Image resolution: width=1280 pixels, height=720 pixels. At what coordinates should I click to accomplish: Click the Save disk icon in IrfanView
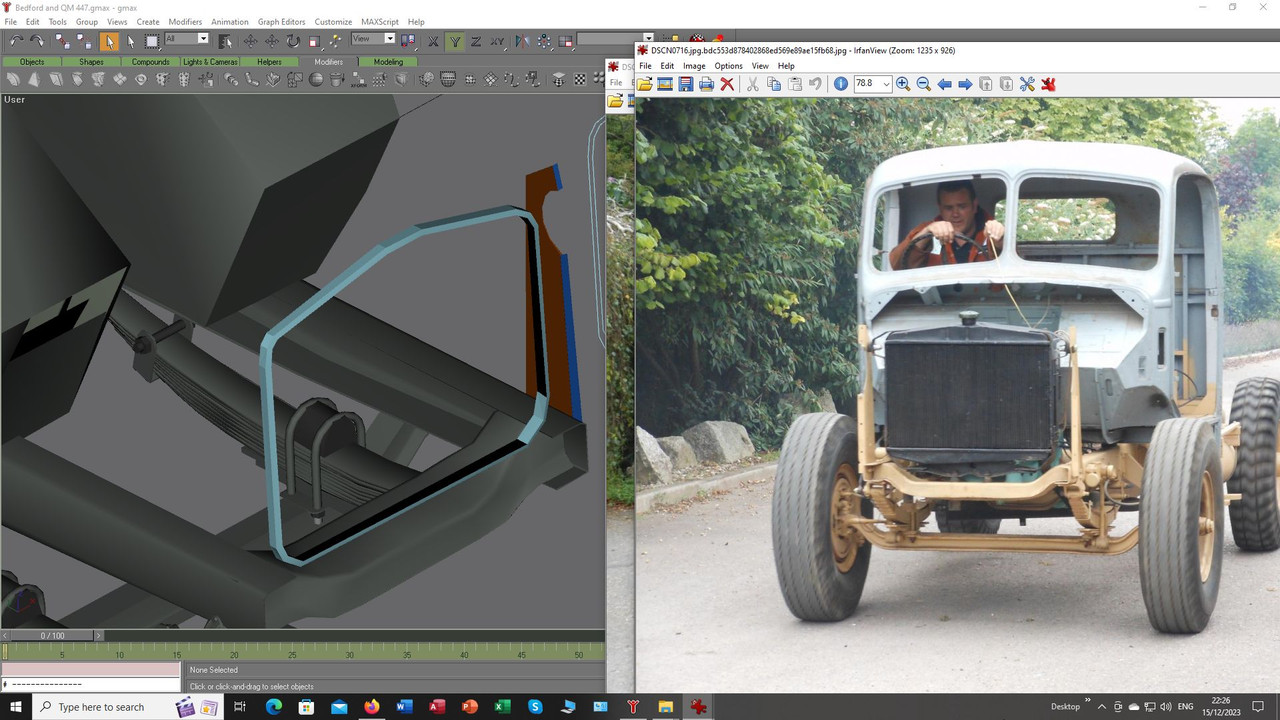686,84
